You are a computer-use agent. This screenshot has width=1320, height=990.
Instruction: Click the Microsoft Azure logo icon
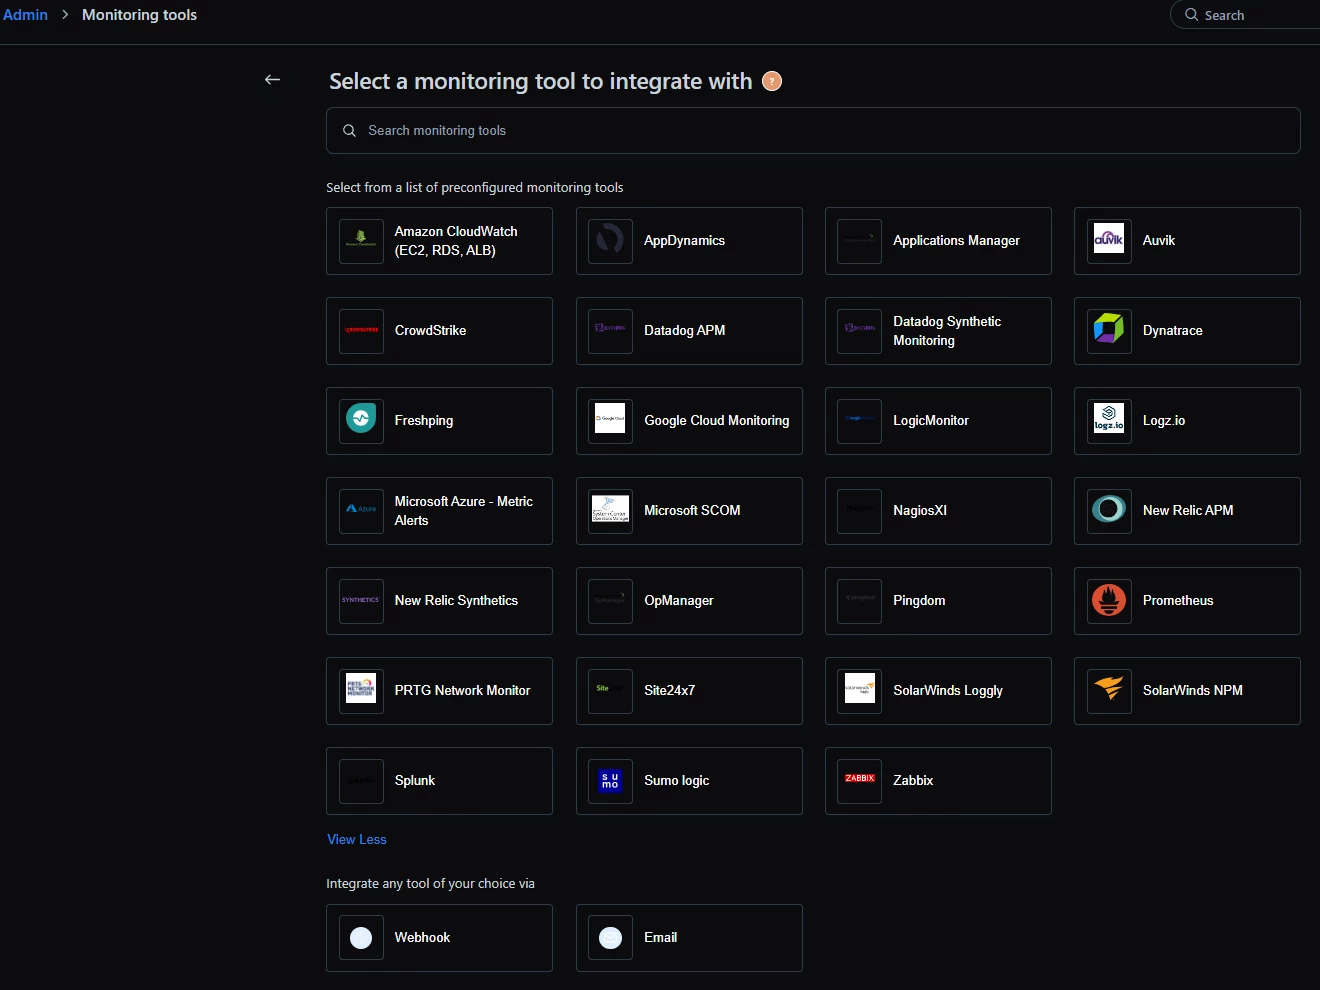tap(361, 511)
